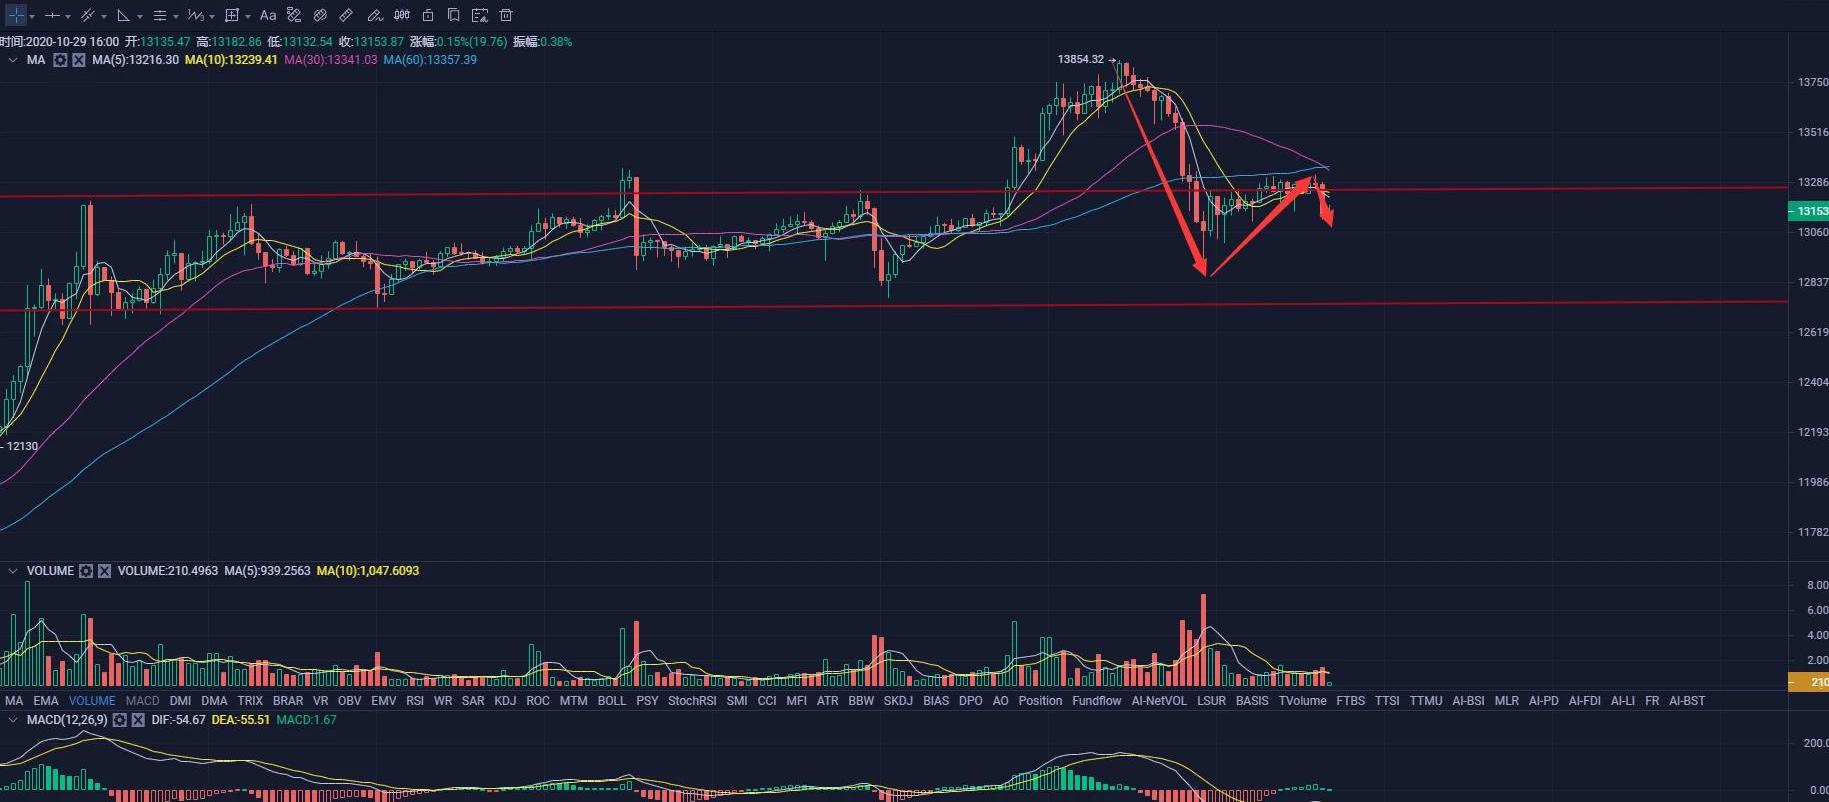This screenshot has width=1829, height=802.
Task: Select the triangle shape drawing tool
Action: point(123,15)
